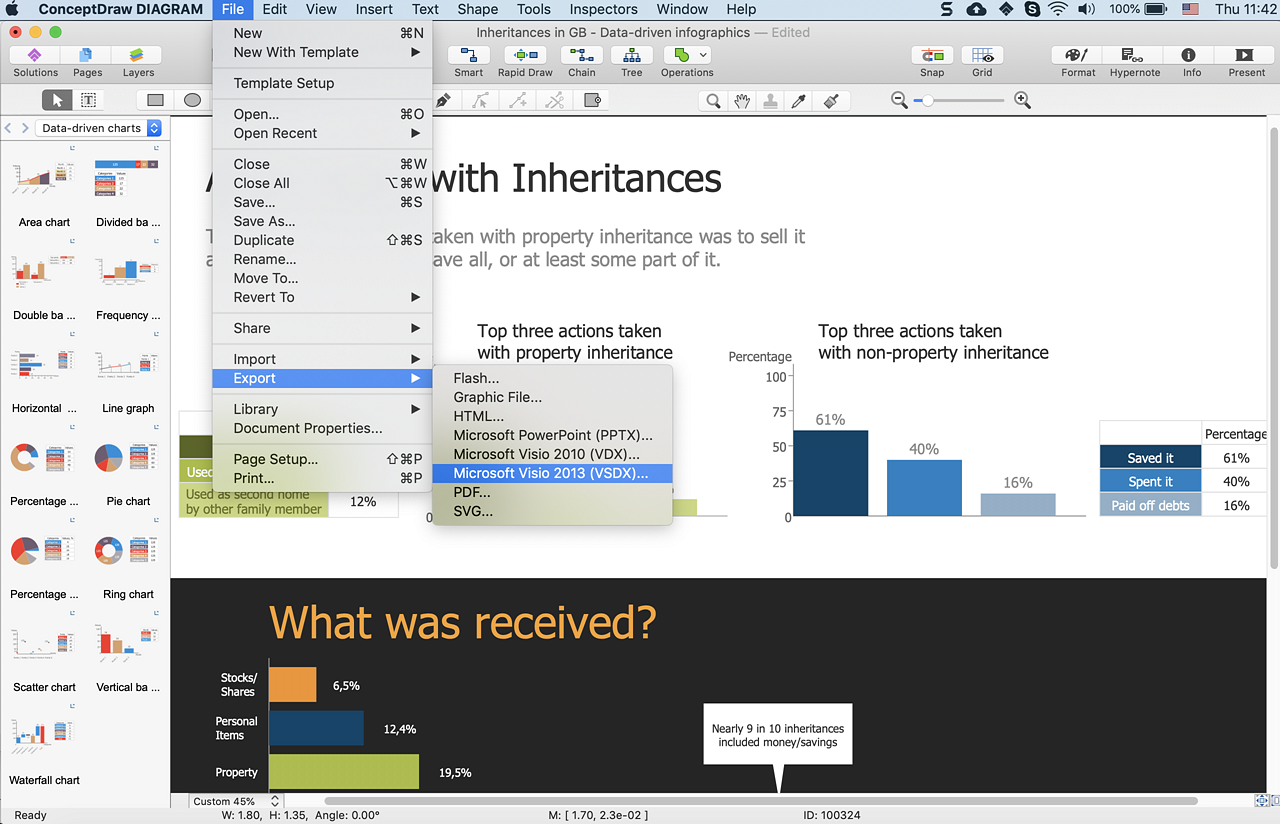
Task: Click Save As in File menu
Action: [322, 221]
